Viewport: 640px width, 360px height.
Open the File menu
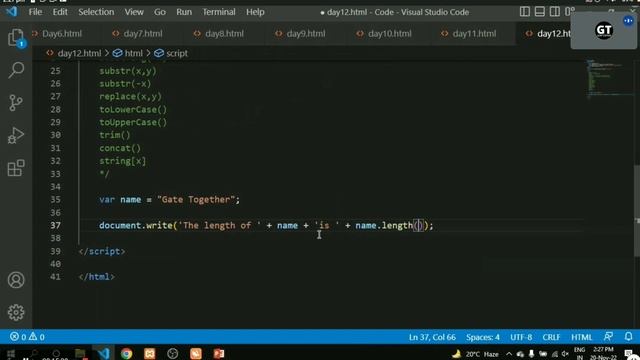(35, 12)
